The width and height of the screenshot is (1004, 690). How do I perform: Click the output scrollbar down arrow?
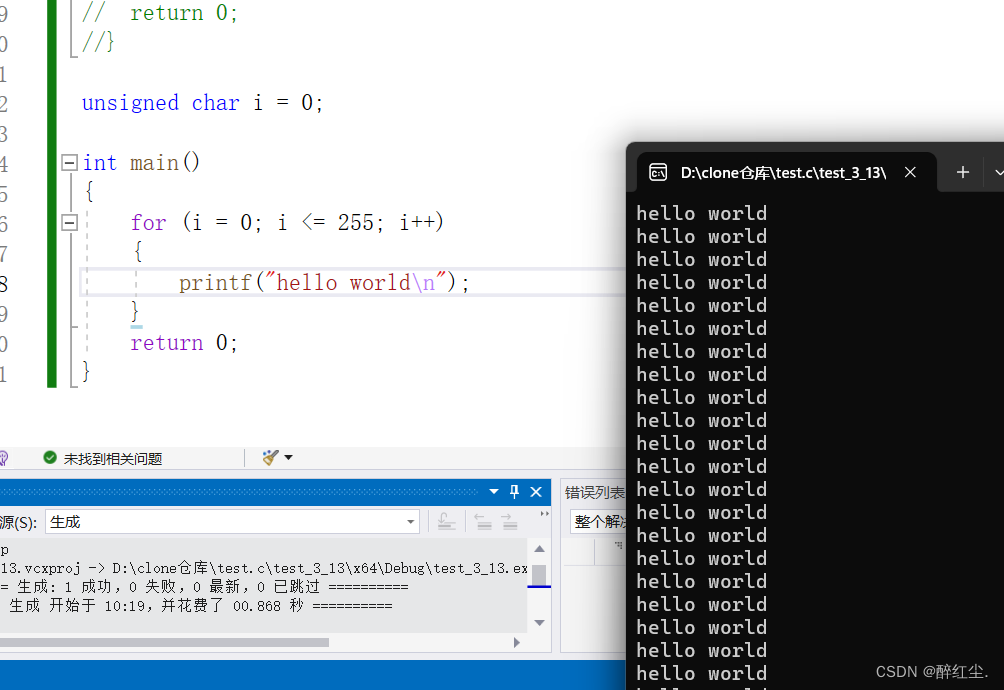point(539,623)
